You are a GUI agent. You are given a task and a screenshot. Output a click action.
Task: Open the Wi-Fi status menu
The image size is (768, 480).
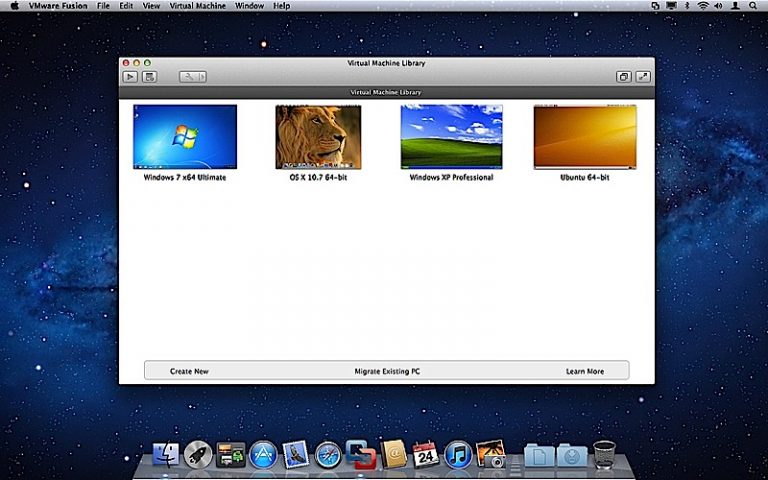703,6
